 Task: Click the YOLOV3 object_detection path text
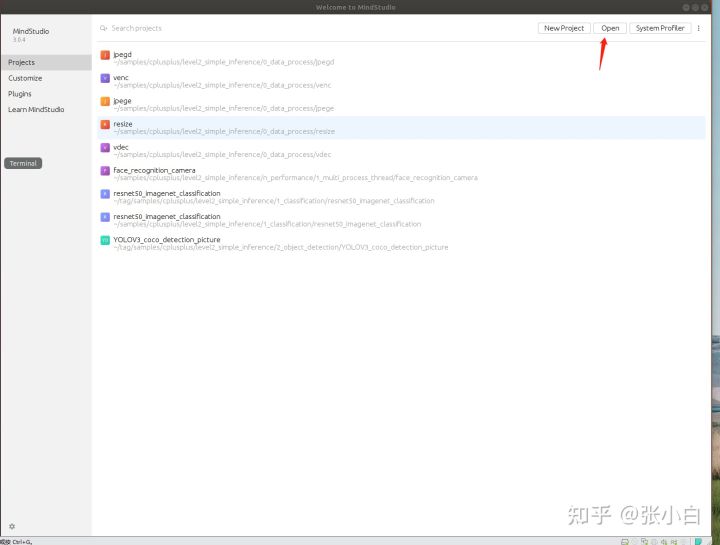coord(281,247)
